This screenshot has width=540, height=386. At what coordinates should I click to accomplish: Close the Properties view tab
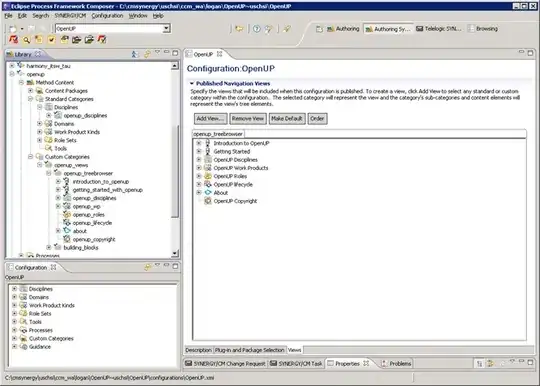point(366,363)
